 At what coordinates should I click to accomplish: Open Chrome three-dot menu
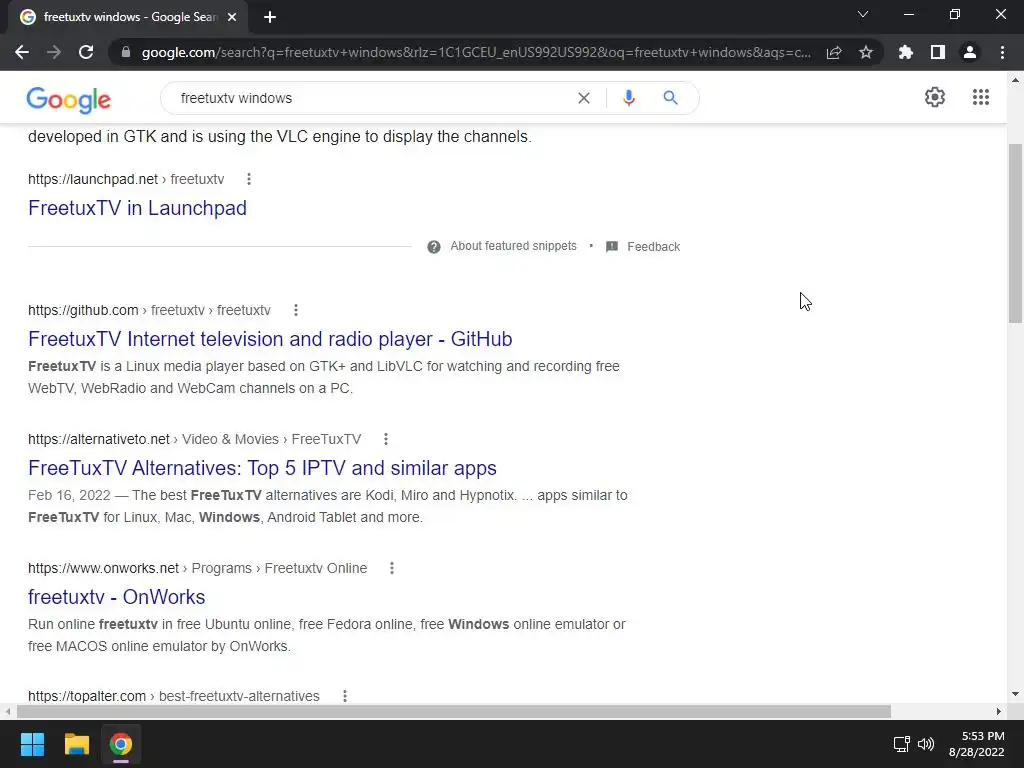(x=1002, y=52)
